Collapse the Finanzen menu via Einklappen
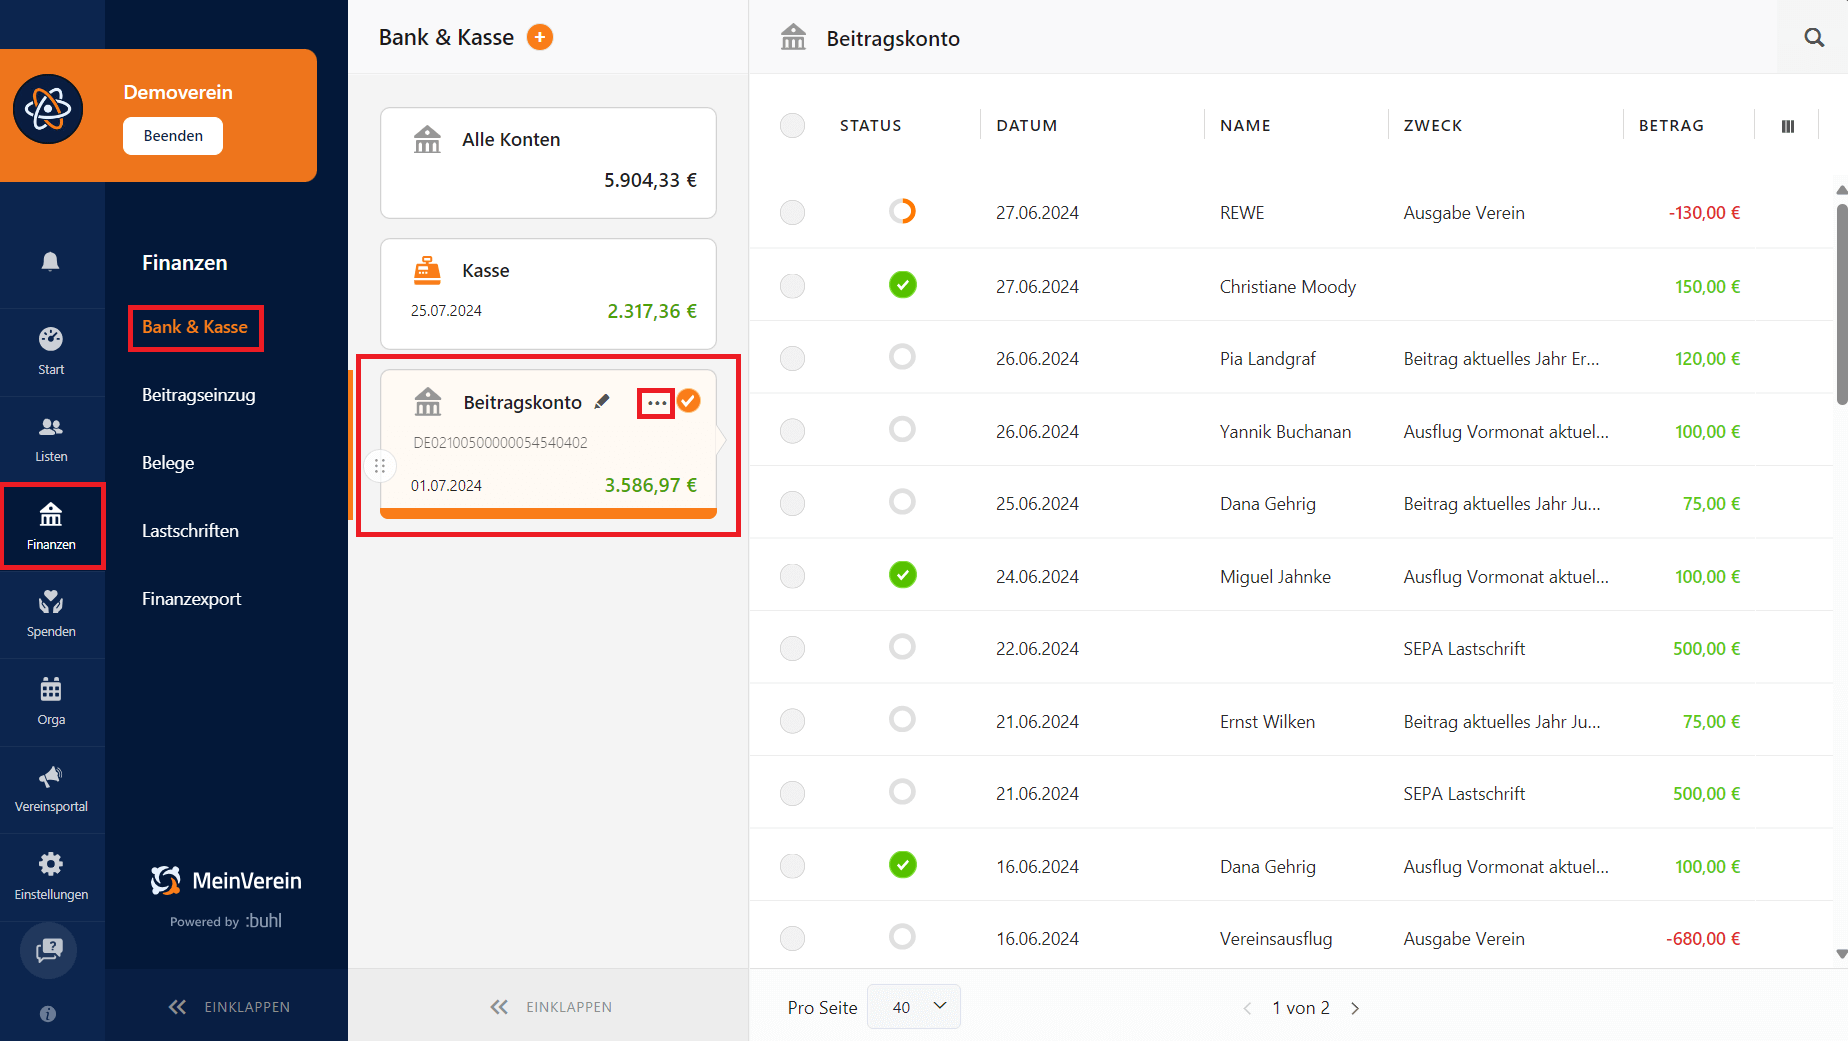 [x=229, y=1007]
